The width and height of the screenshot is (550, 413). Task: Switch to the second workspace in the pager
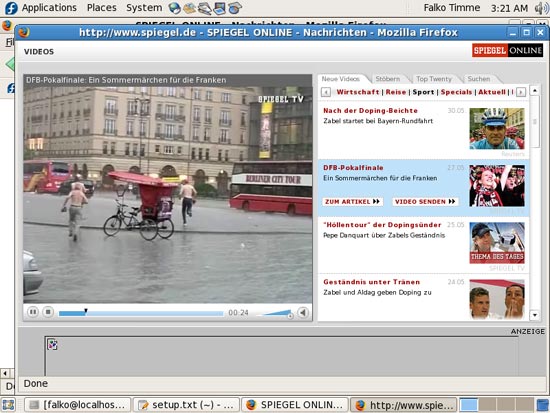click(x=488, y=405)
